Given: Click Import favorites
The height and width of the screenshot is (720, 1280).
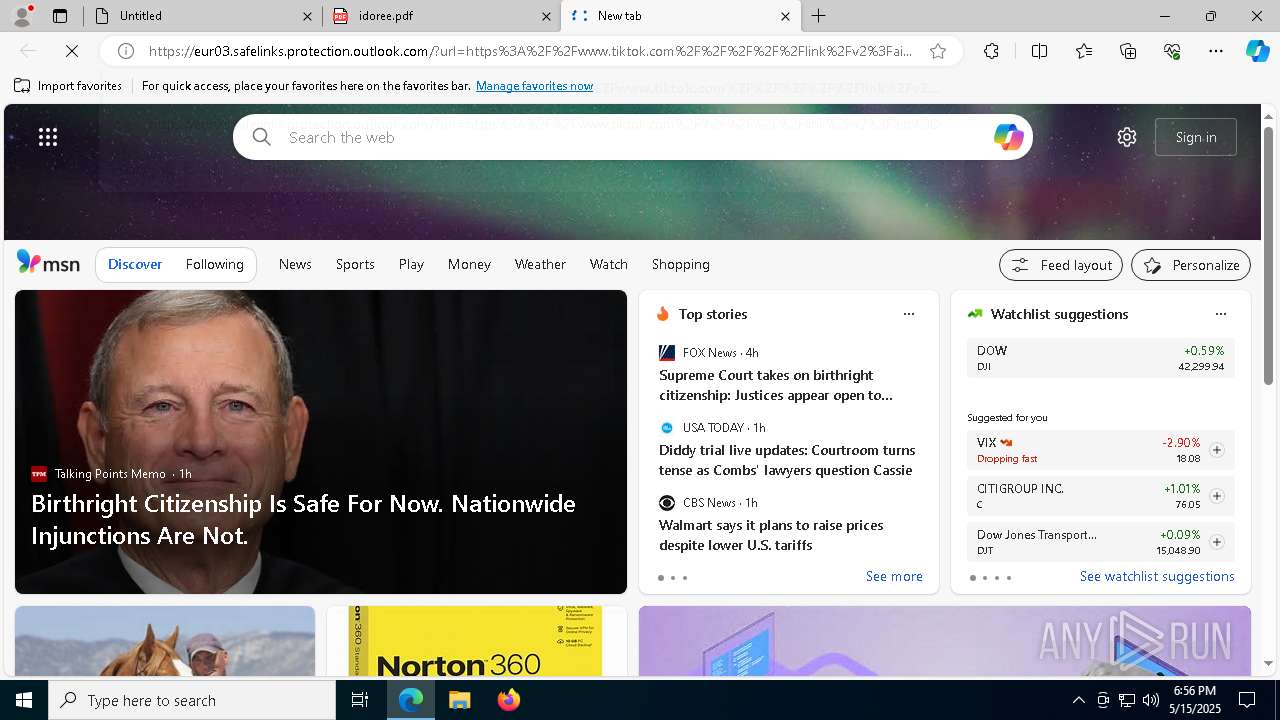Looking at the screenshot, I should pyautogui.click(x=68, y=86).
